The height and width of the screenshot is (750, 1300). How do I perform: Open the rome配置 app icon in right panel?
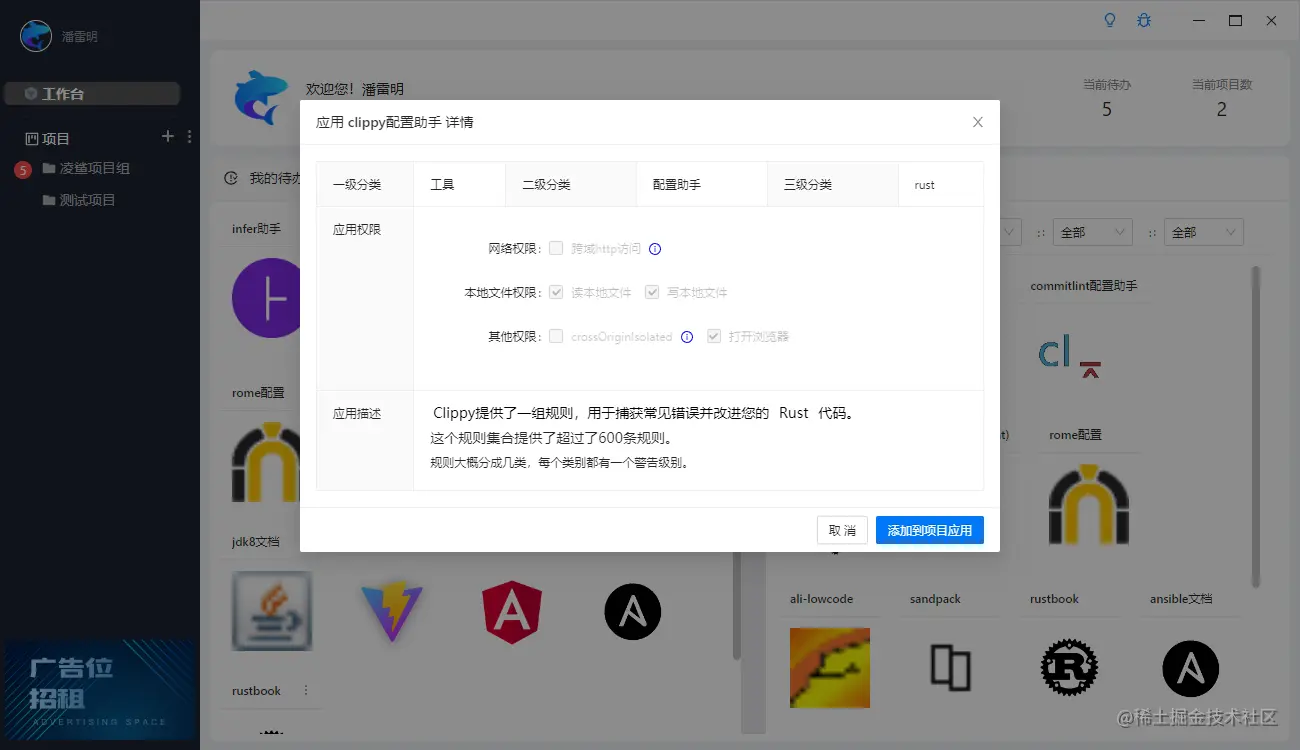[1089, 504]
